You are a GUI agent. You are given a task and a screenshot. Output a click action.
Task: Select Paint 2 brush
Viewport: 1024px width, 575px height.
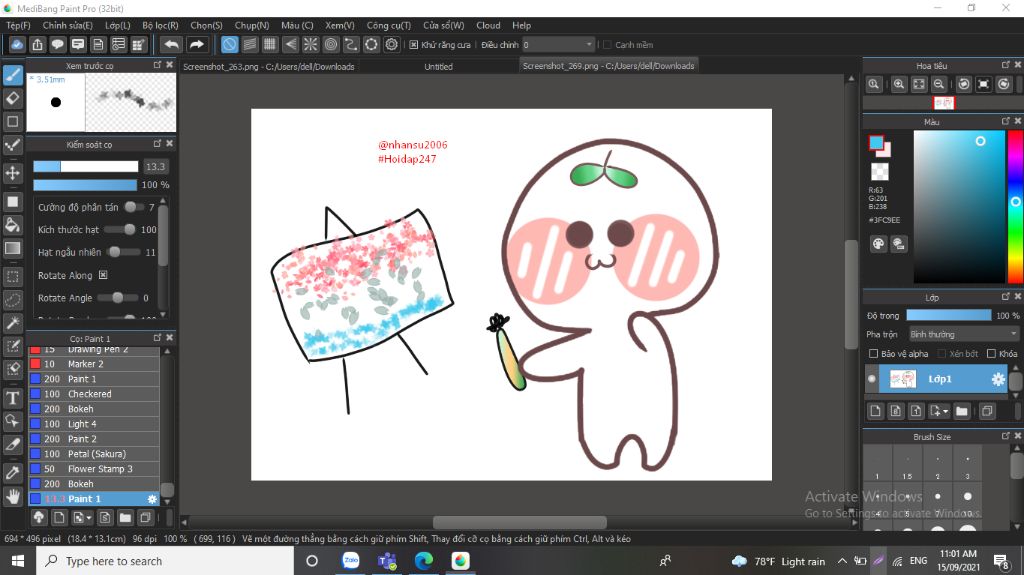tap(94, 439)
